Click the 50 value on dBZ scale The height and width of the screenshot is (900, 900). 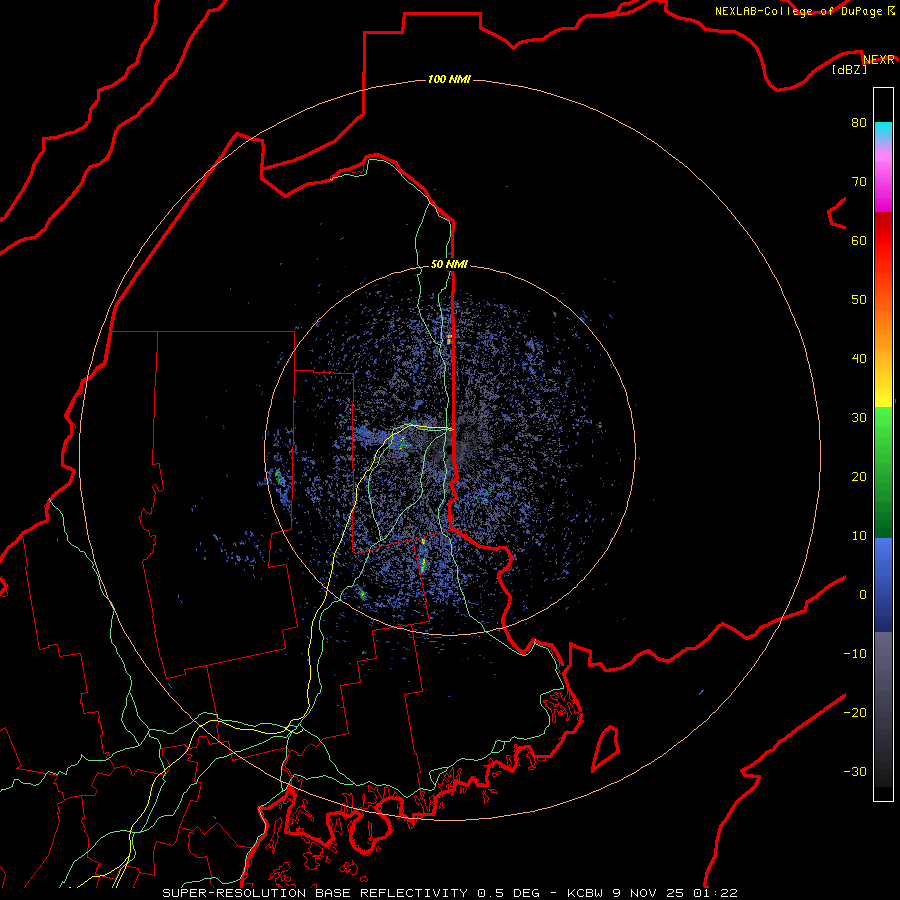859,300
